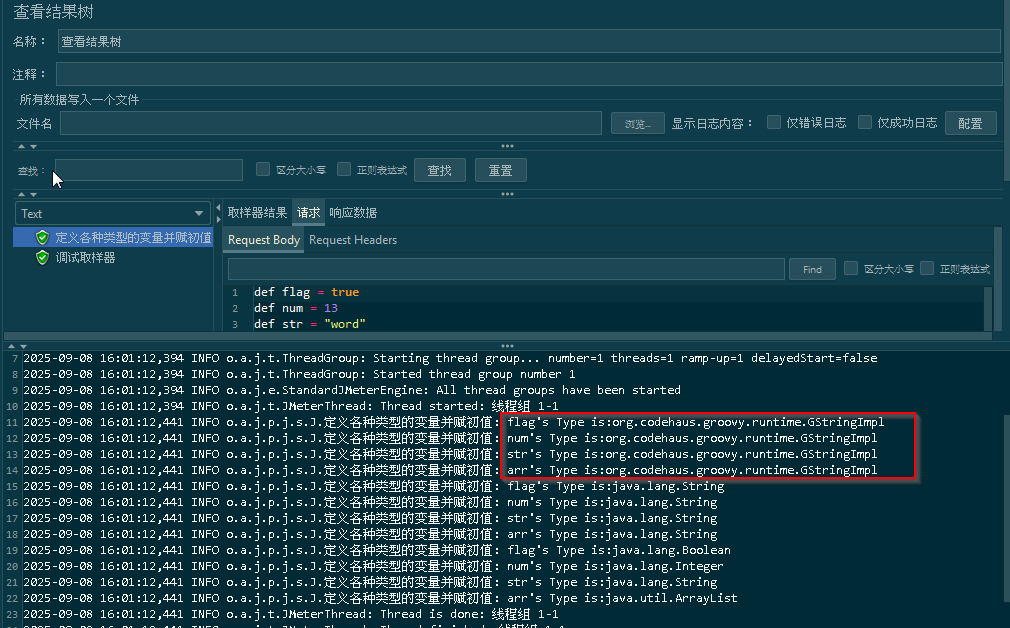Click horizontal scrollbar below request body
The width and height of the screenshot is (1010, 628).
498,336
